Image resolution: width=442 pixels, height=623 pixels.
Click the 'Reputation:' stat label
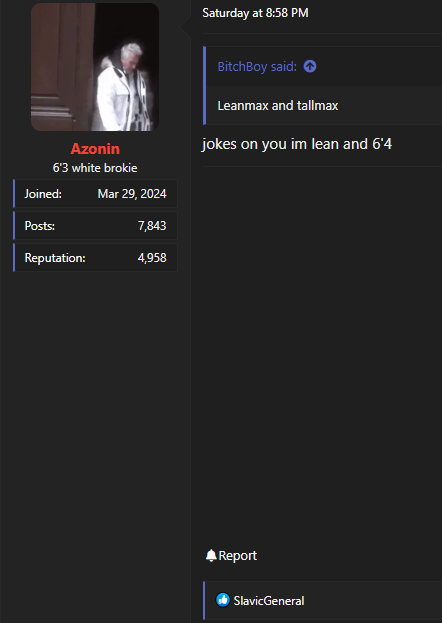tap(55, 258)
